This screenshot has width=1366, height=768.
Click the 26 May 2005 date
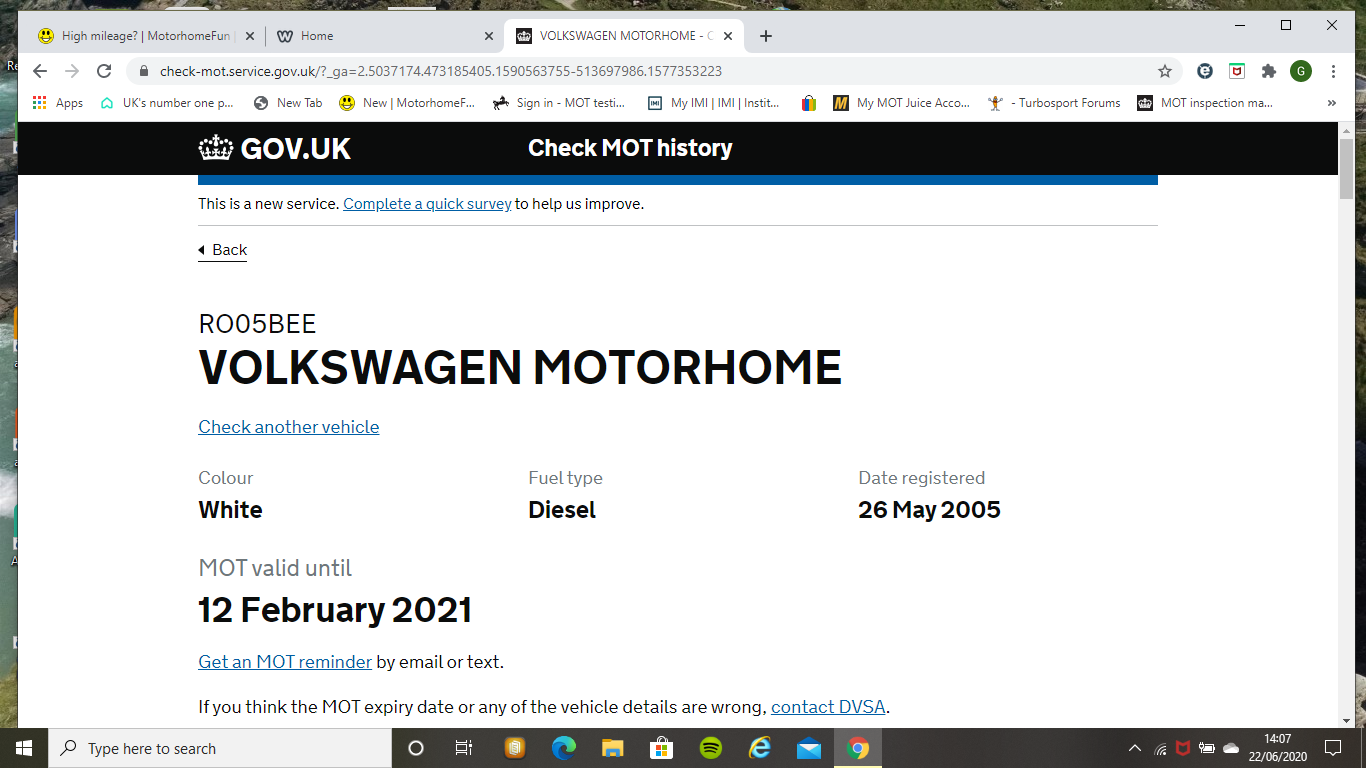[929, 510]
